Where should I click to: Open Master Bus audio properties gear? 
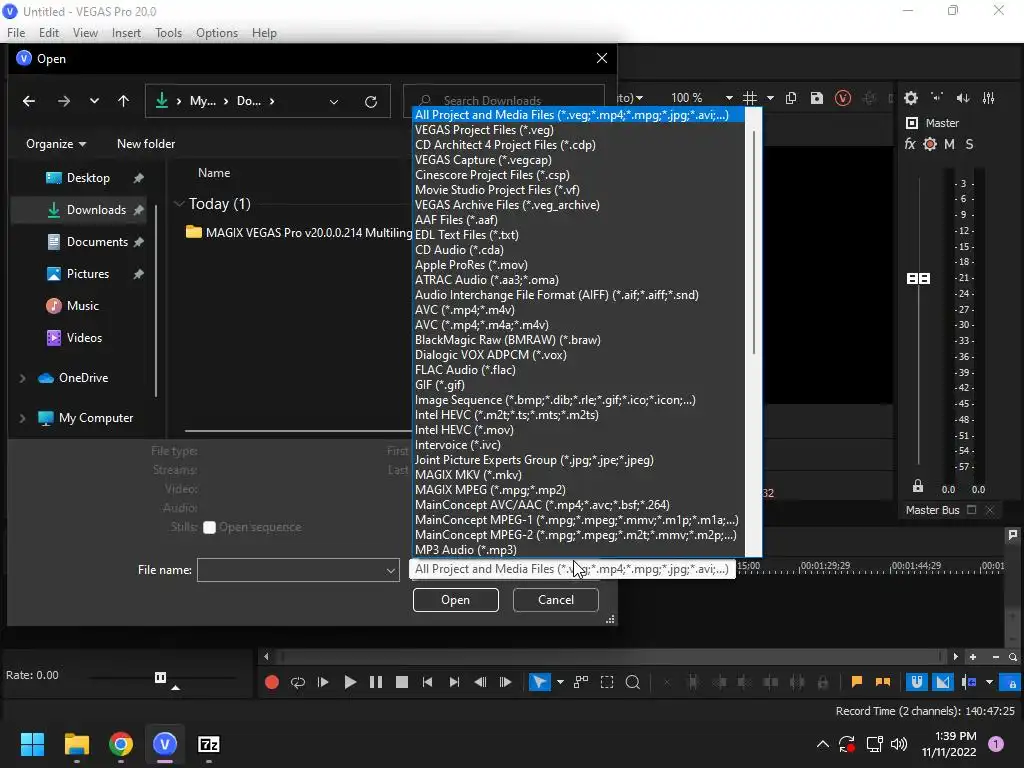point(911,98)
